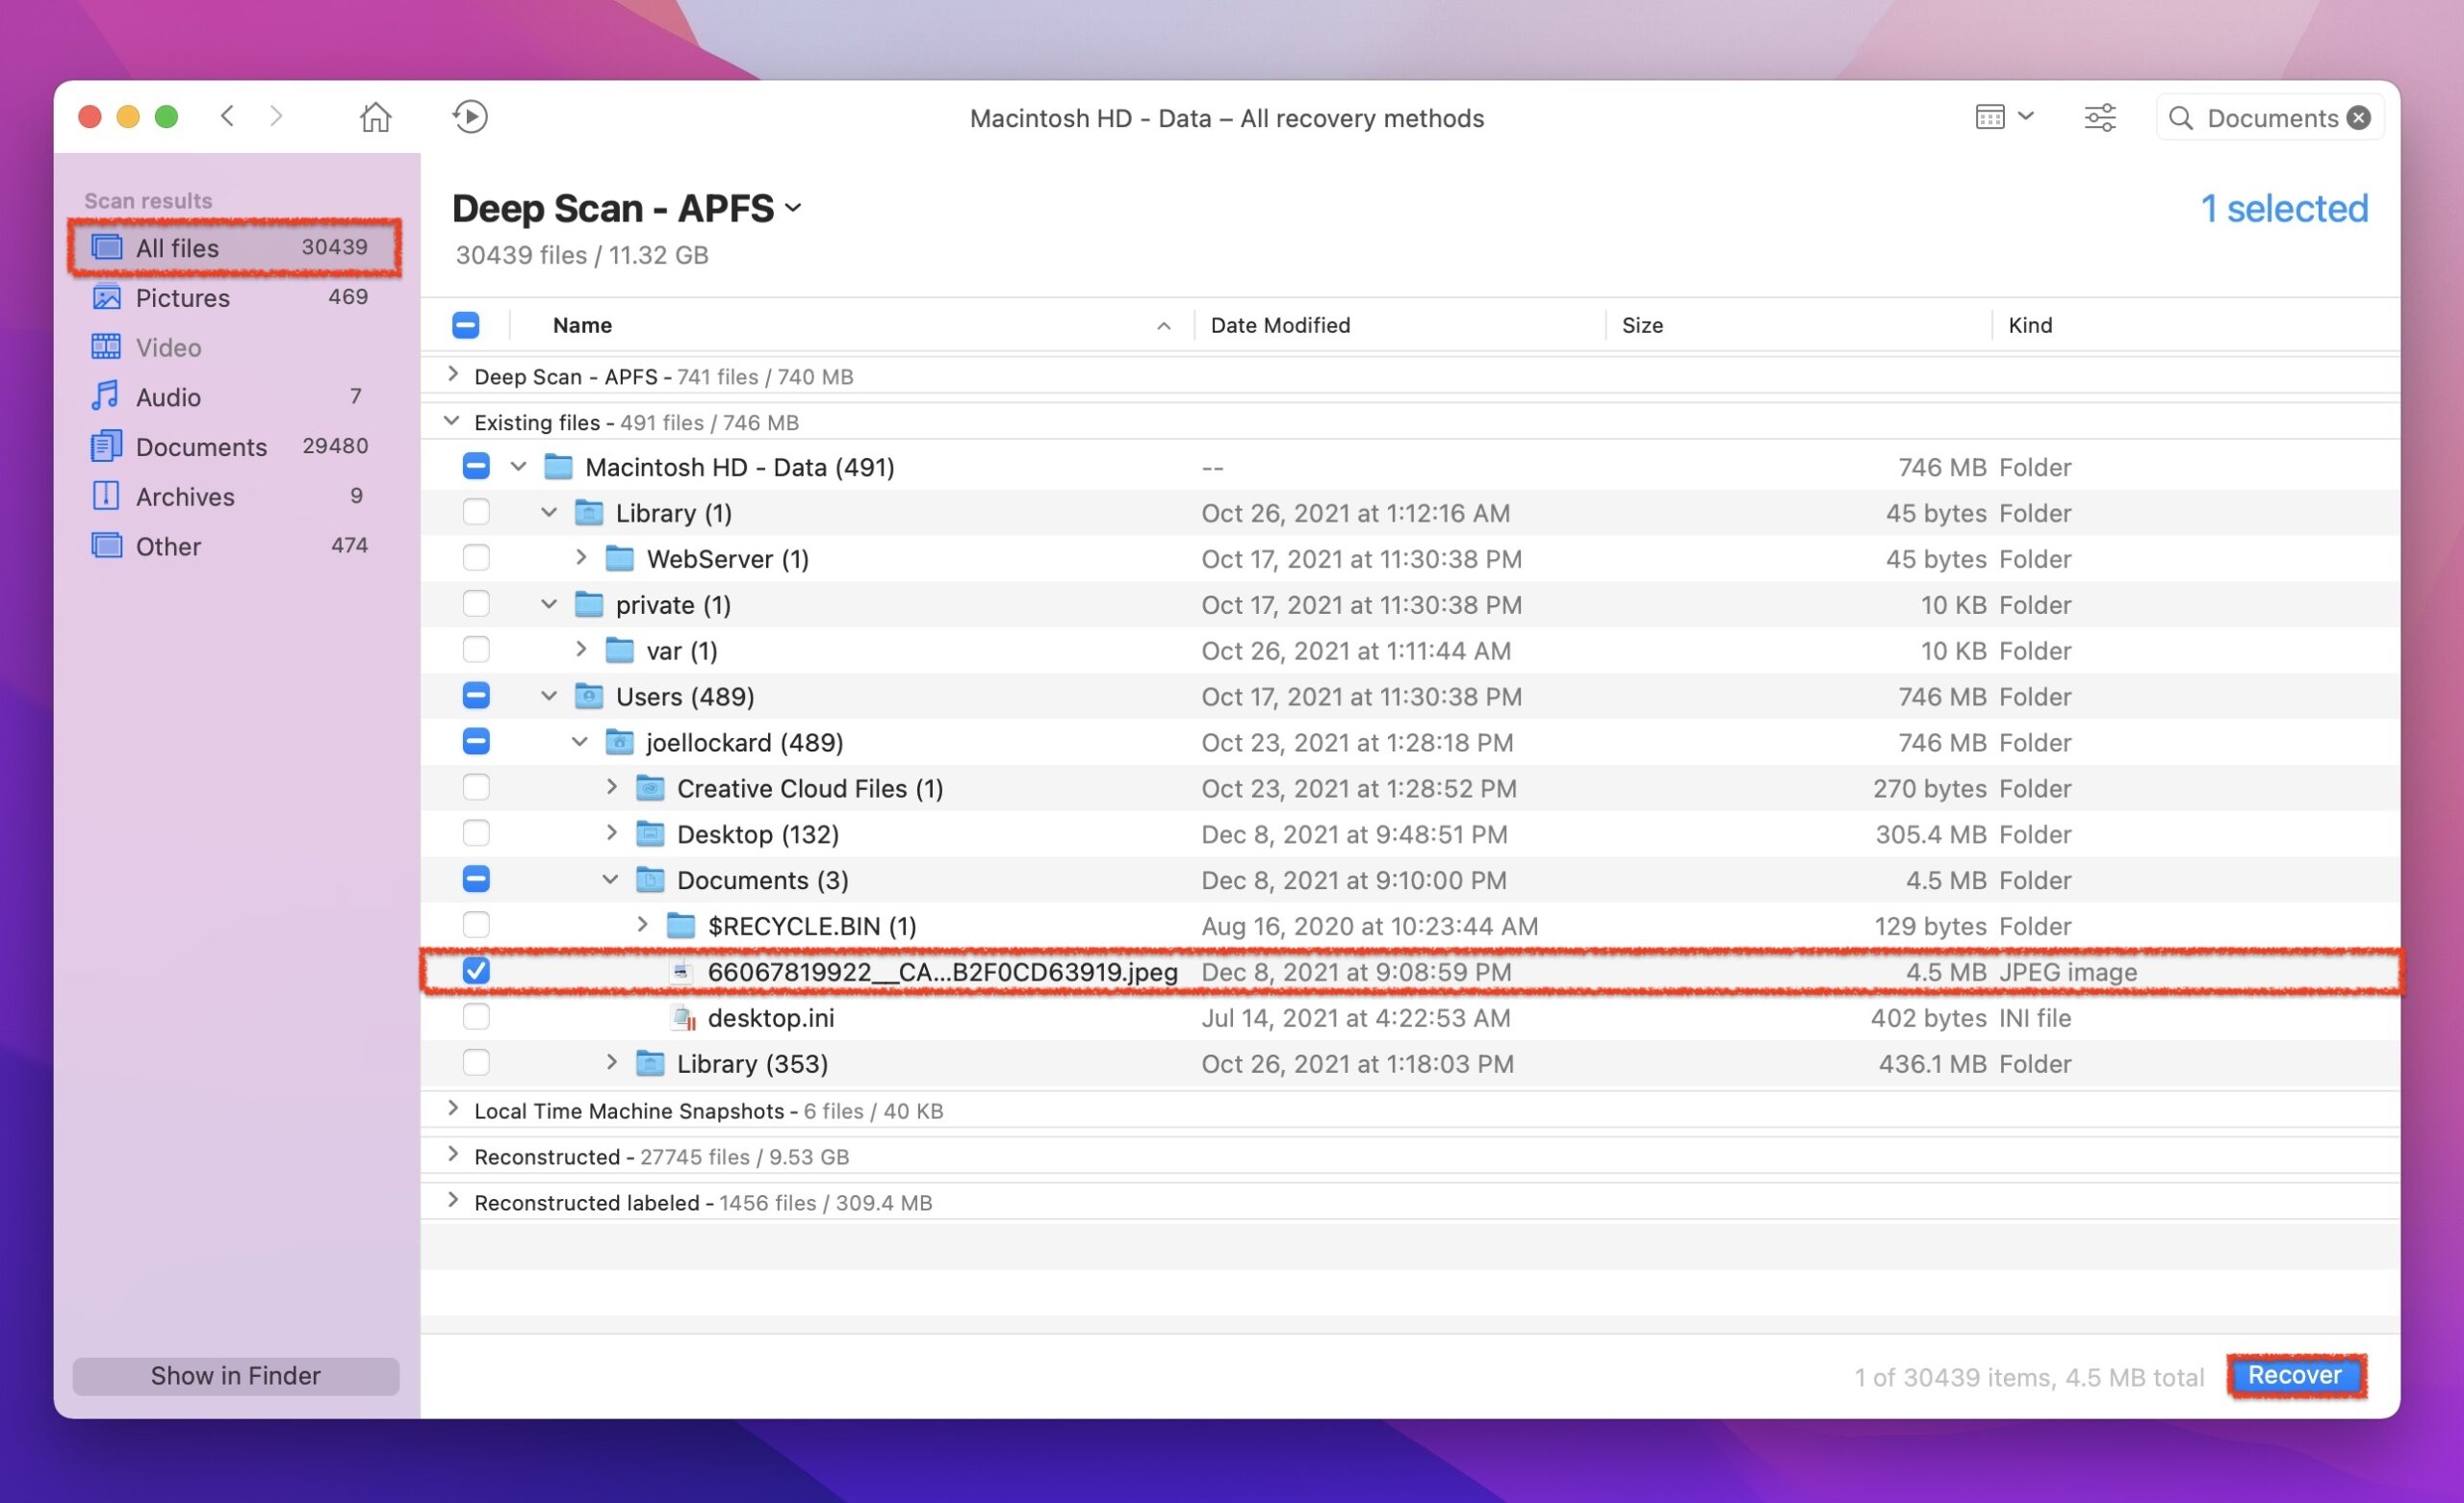The width and height of the screenshot is (2464, 1503).
Task: Click the Pictures sidebar icon
Action: point(106,297)
